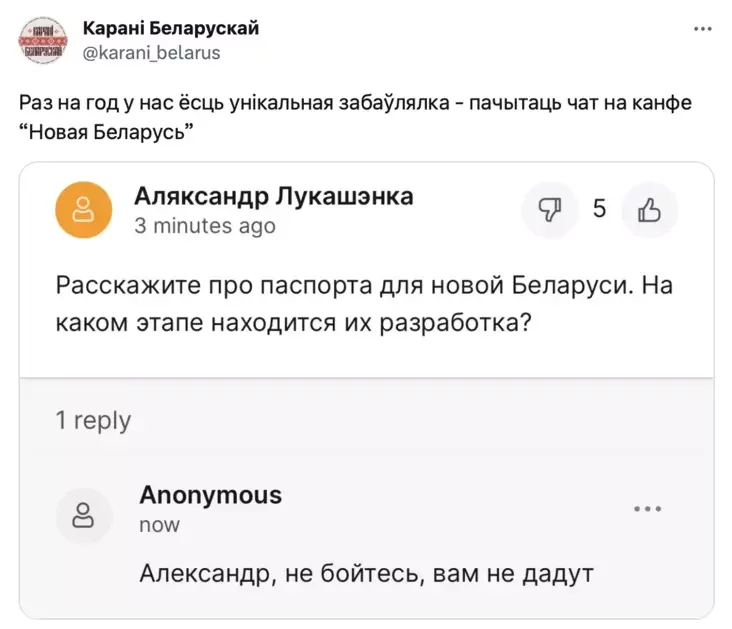732x629 pixels.
Task: Open the reply's three-dot more menu
Action: [647, 509]
